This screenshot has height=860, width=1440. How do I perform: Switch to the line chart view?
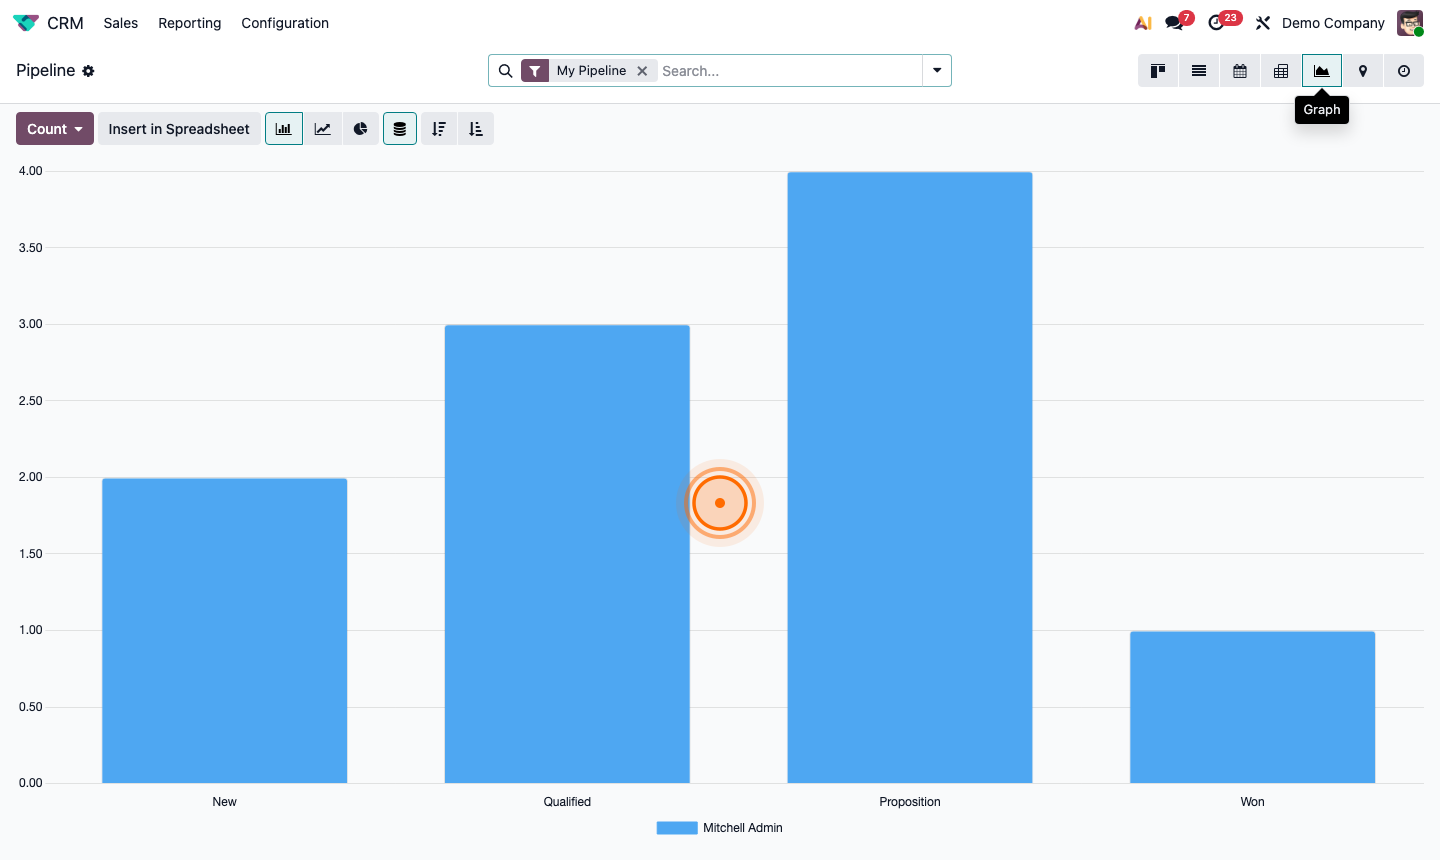coord(322,128)
